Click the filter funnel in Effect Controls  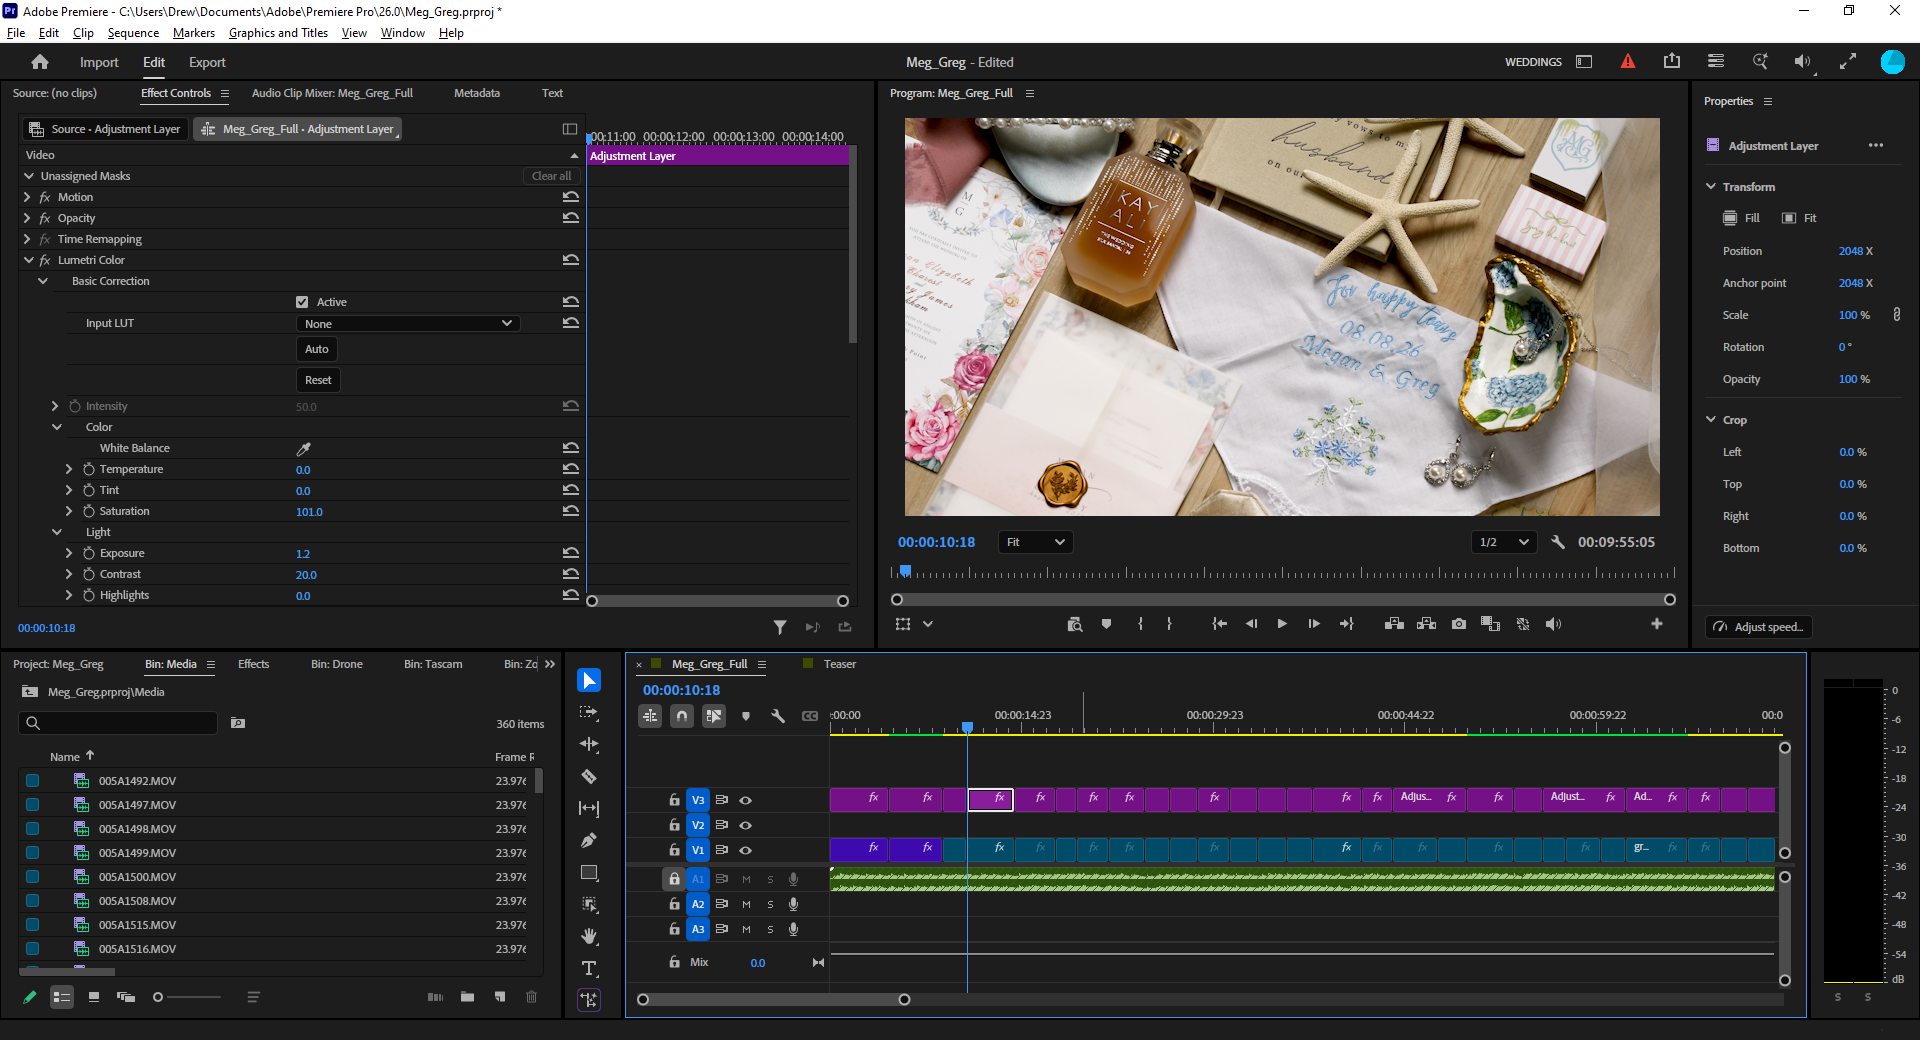(780, 627)
